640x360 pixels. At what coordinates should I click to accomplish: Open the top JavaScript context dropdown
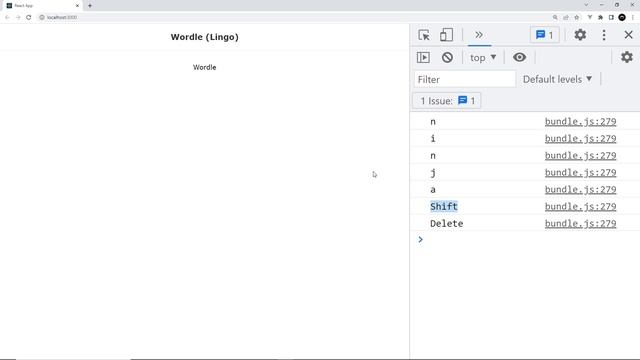click(x=483, y=58)
